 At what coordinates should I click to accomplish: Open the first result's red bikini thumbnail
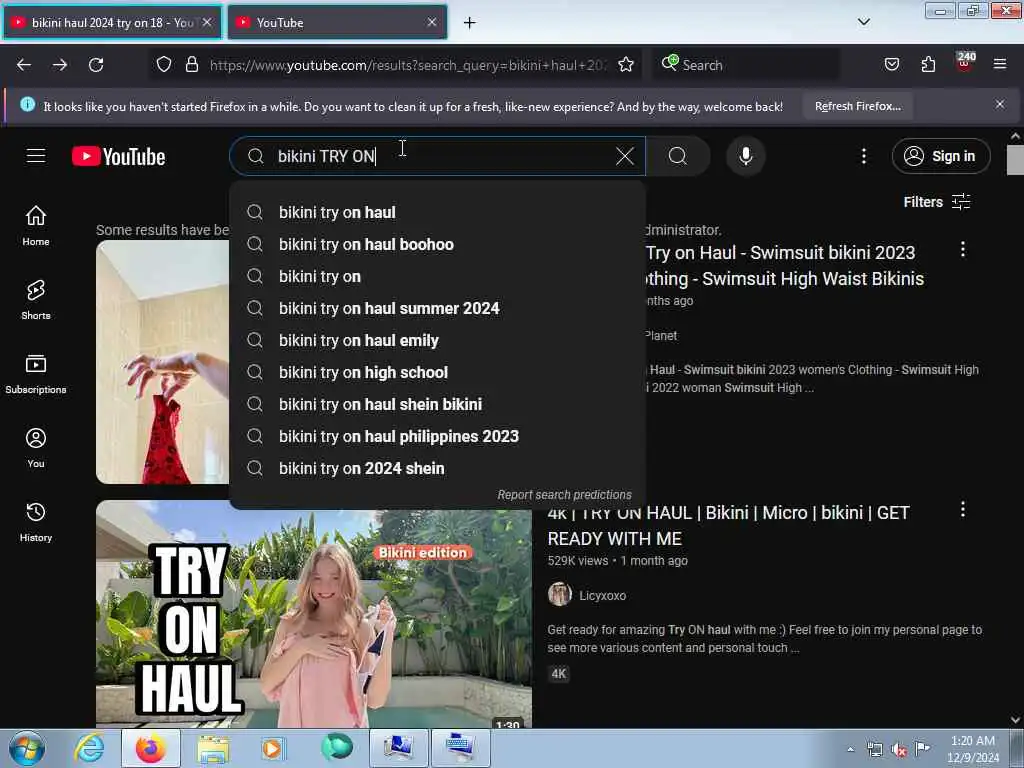(163, 362)
